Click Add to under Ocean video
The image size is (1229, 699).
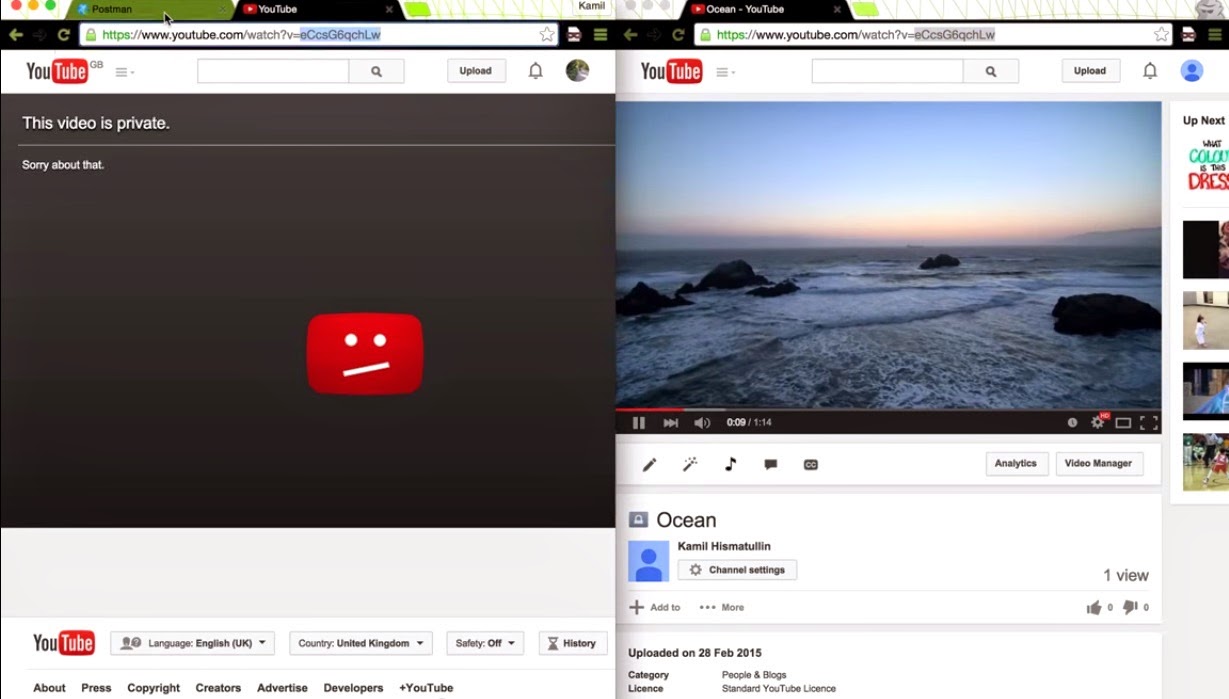tap(654, 607)
